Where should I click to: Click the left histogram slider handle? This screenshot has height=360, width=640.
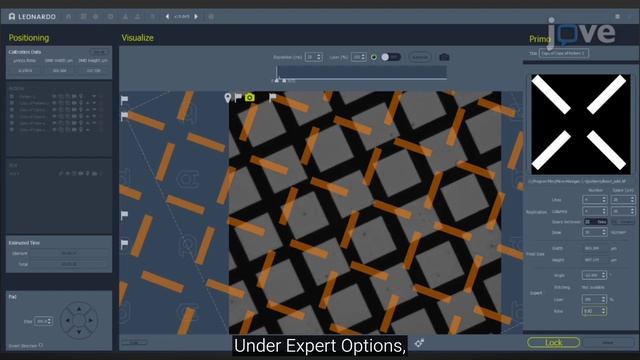click(277, 80)
